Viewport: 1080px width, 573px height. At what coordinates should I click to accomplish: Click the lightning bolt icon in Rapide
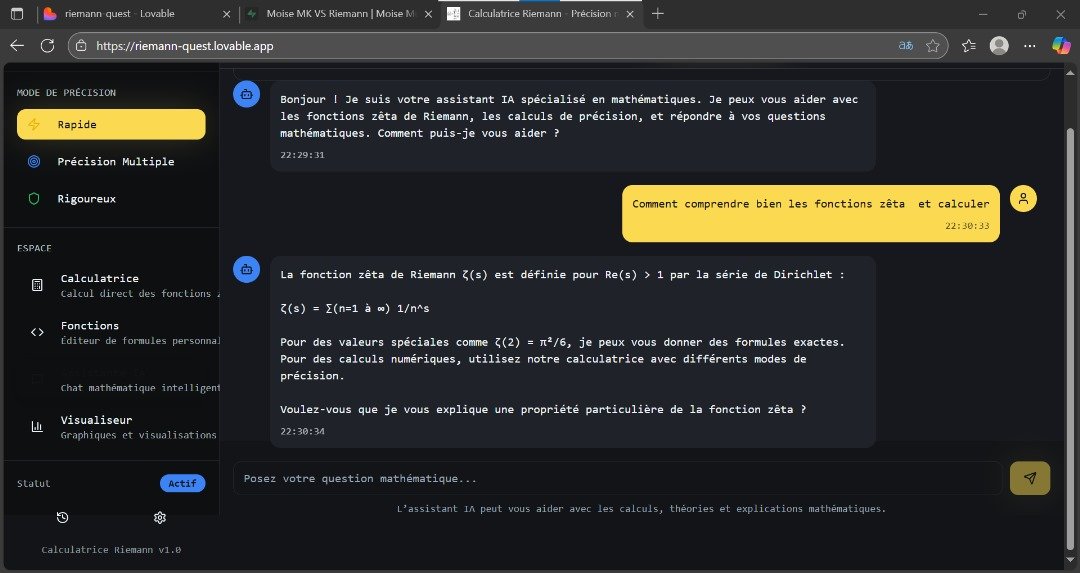pos(34,124)
